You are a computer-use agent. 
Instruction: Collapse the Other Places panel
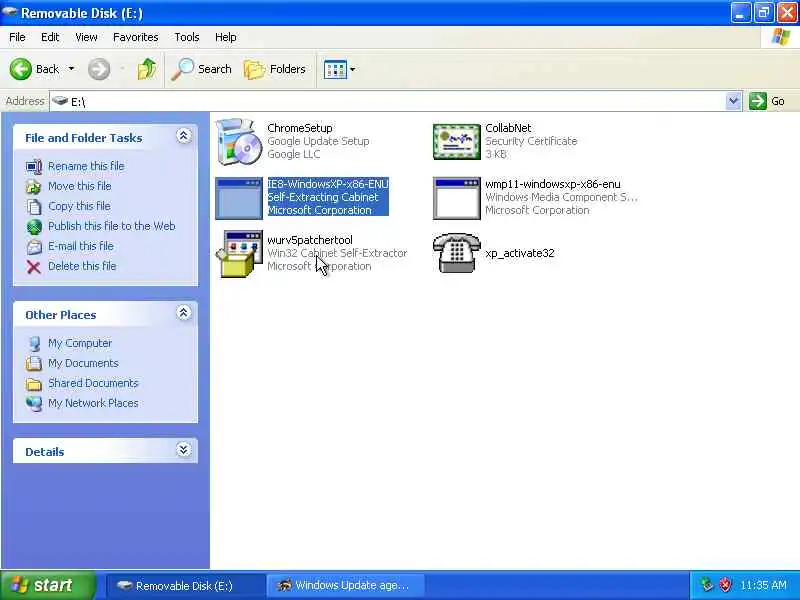pos(184,313)
